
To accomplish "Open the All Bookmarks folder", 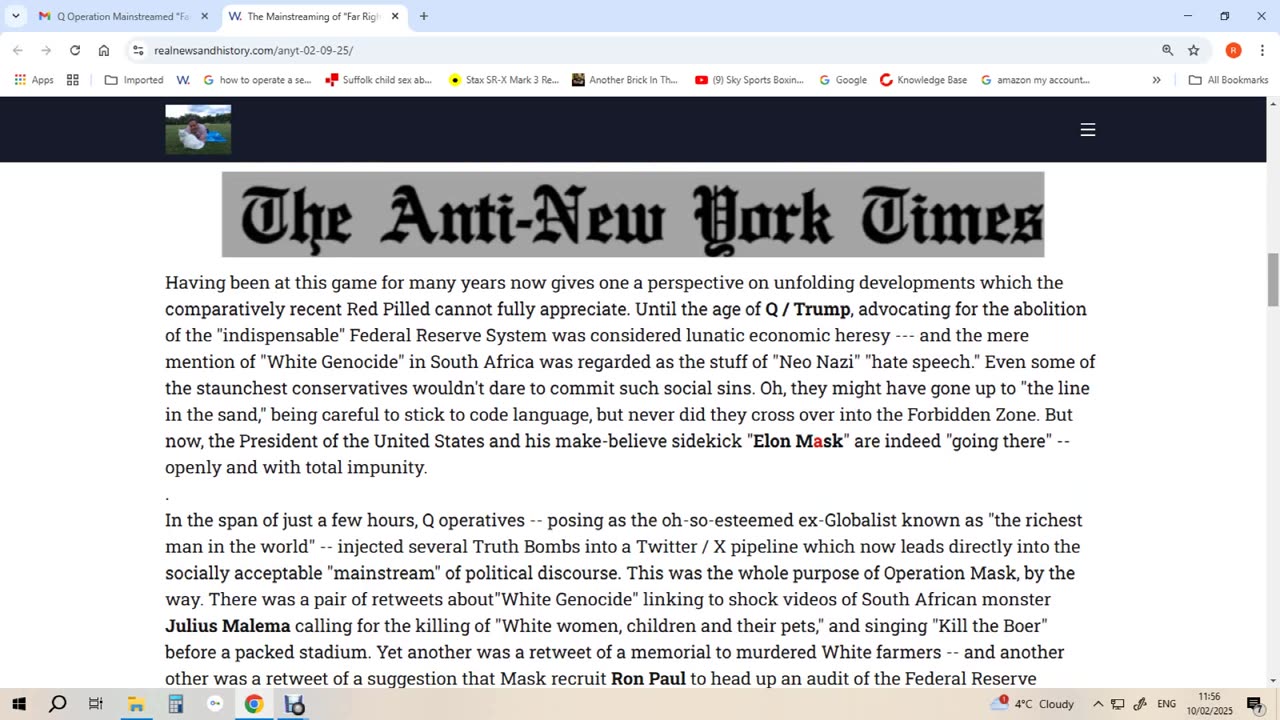I will point(1228,80).
